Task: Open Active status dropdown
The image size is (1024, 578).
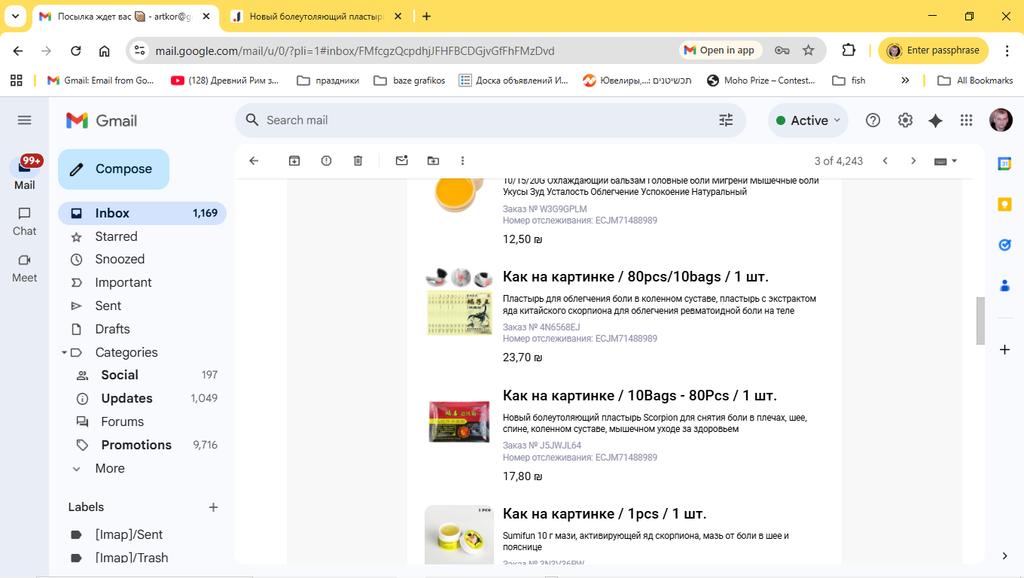Action: point(808,120)
